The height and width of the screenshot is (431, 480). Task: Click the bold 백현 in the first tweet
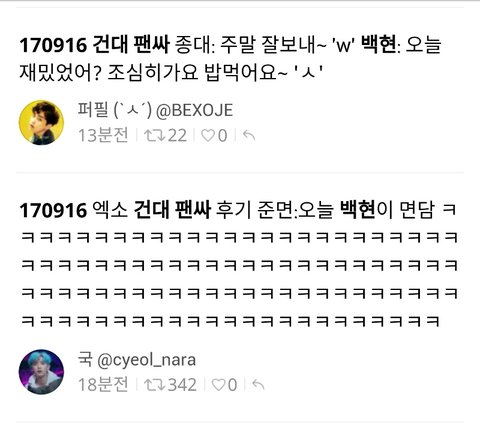tap(379, 44)
